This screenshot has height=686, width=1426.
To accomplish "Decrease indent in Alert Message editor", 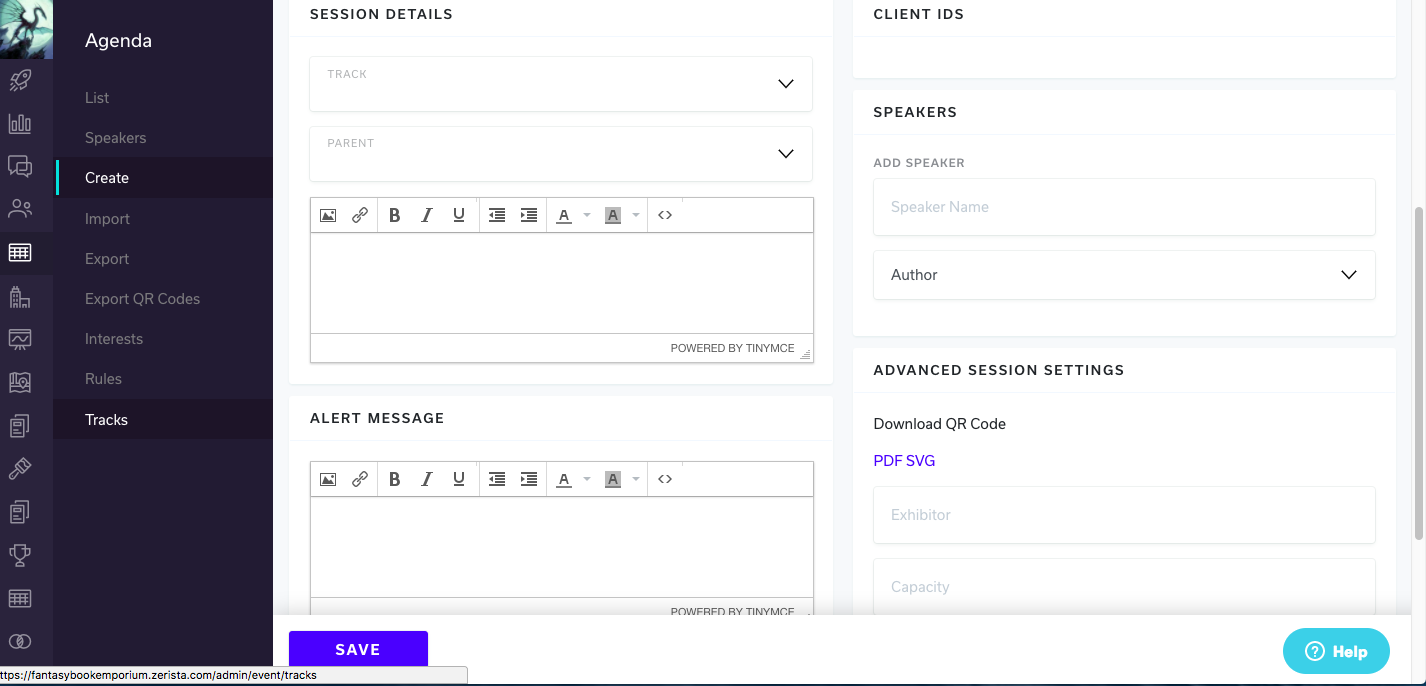I will 497,479.
